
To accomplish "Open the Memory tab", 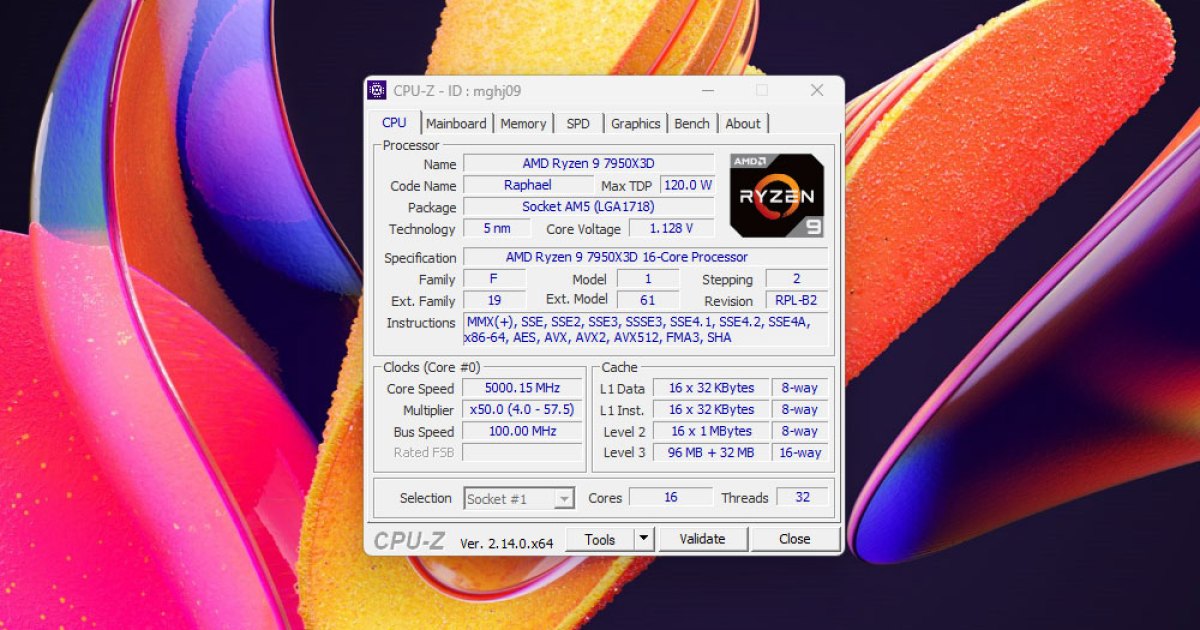I will point(523,124).
